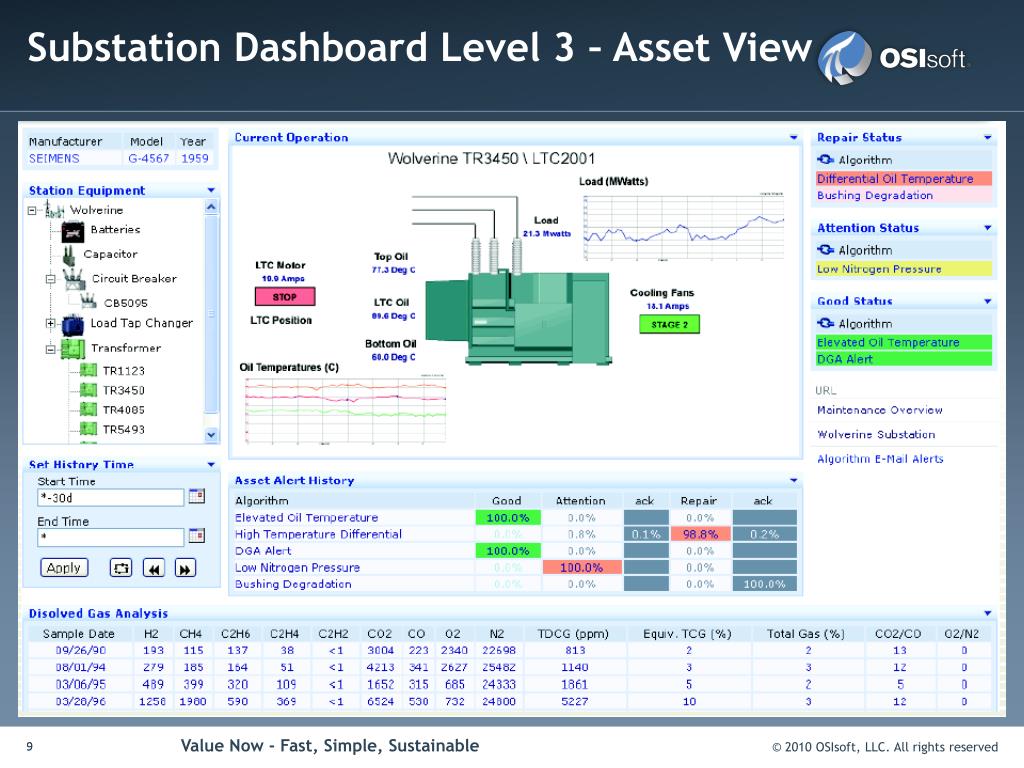The height and width of the screenshot is (768, 1024).
Task: Open the Start Time calendar picker
Action: (197, 496)
